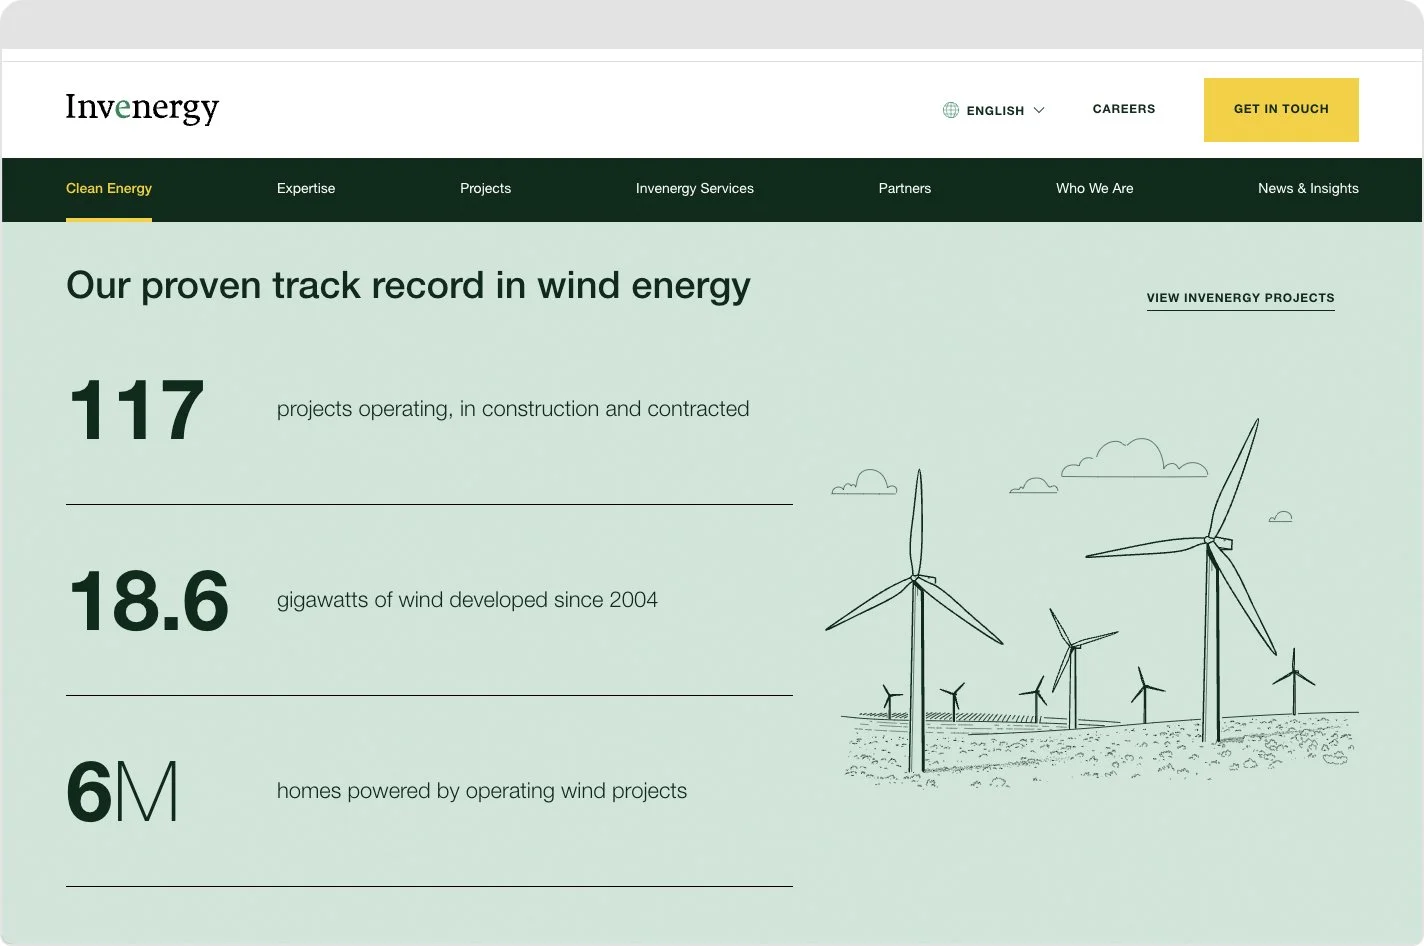Expand the English language chevron
The image size is (1424, 946).
tap(1039, 110)
